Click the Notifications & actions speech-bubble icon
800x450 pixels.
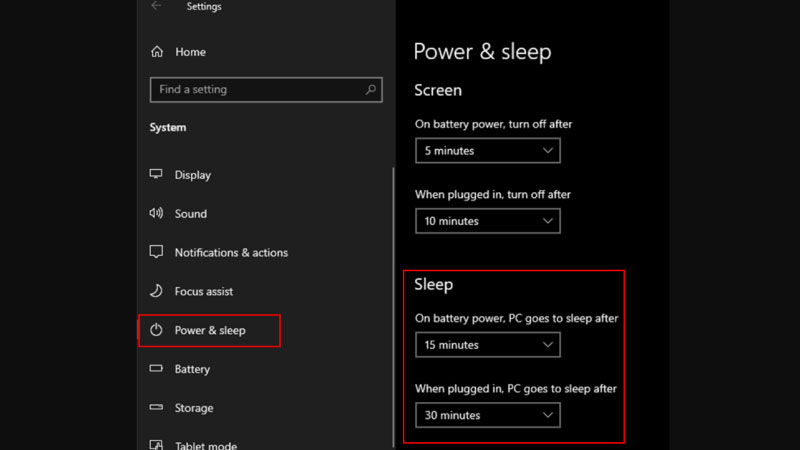coord(156,252)
